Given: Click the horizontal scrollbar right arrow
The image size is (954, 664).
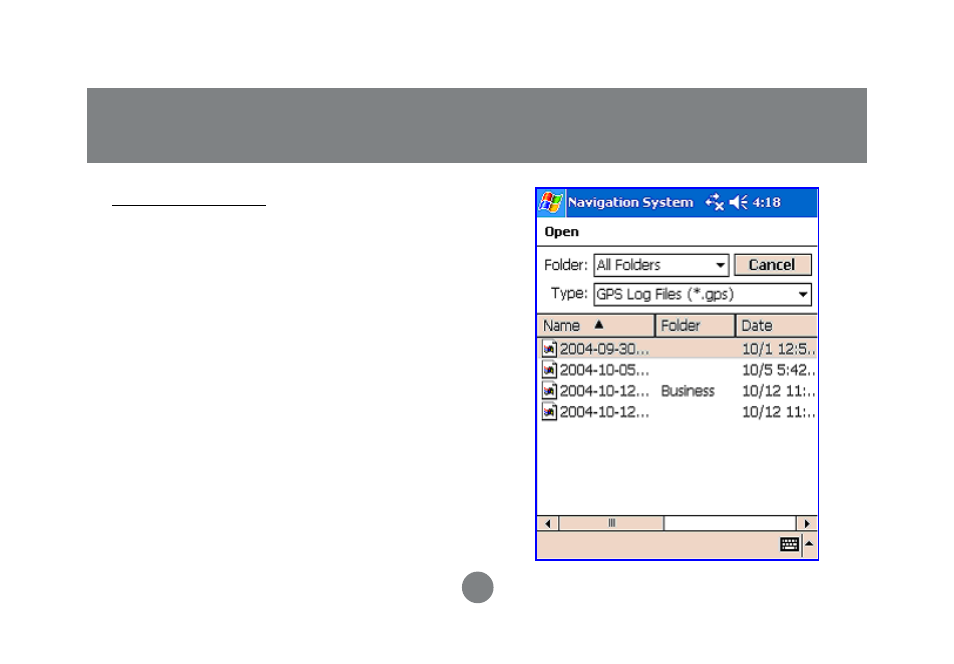Looking at the screenshot, I should pos(807,523).
